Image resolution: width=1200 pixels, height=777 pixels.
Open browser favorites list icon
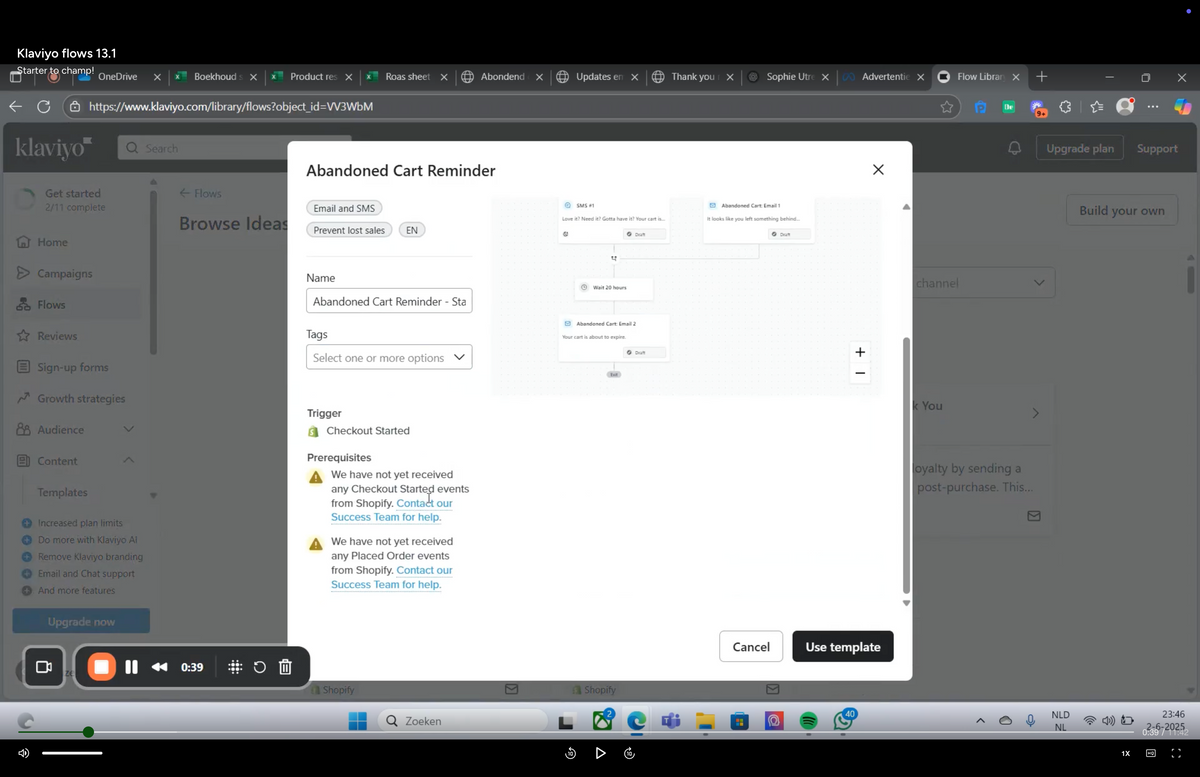click(x=1096, y=106)
